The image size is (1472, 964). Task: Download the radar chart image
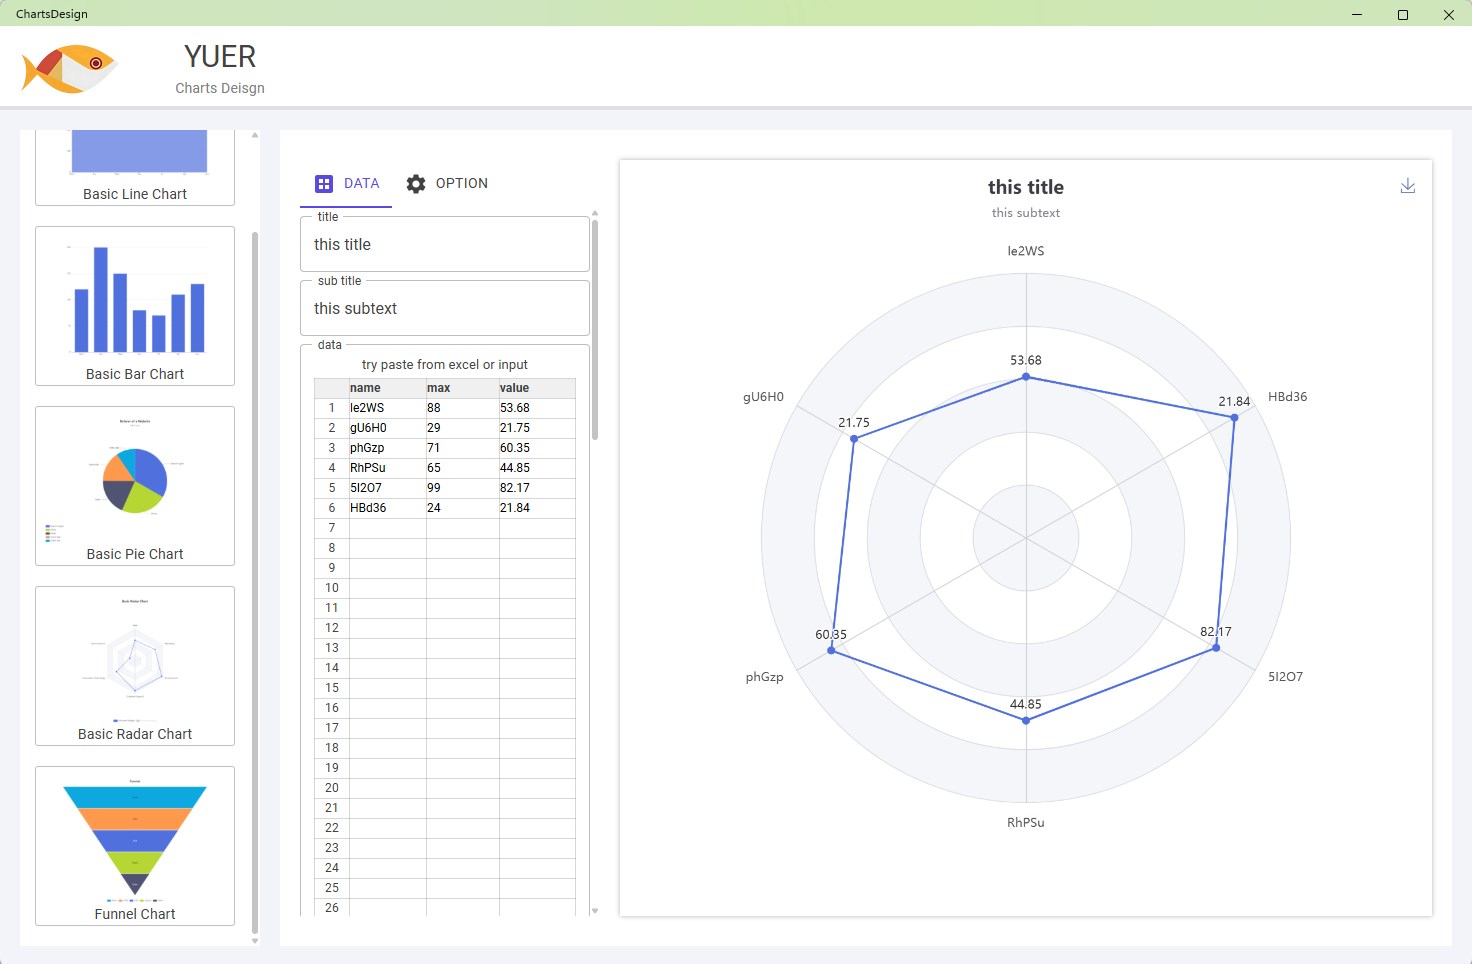[1408, 186]
